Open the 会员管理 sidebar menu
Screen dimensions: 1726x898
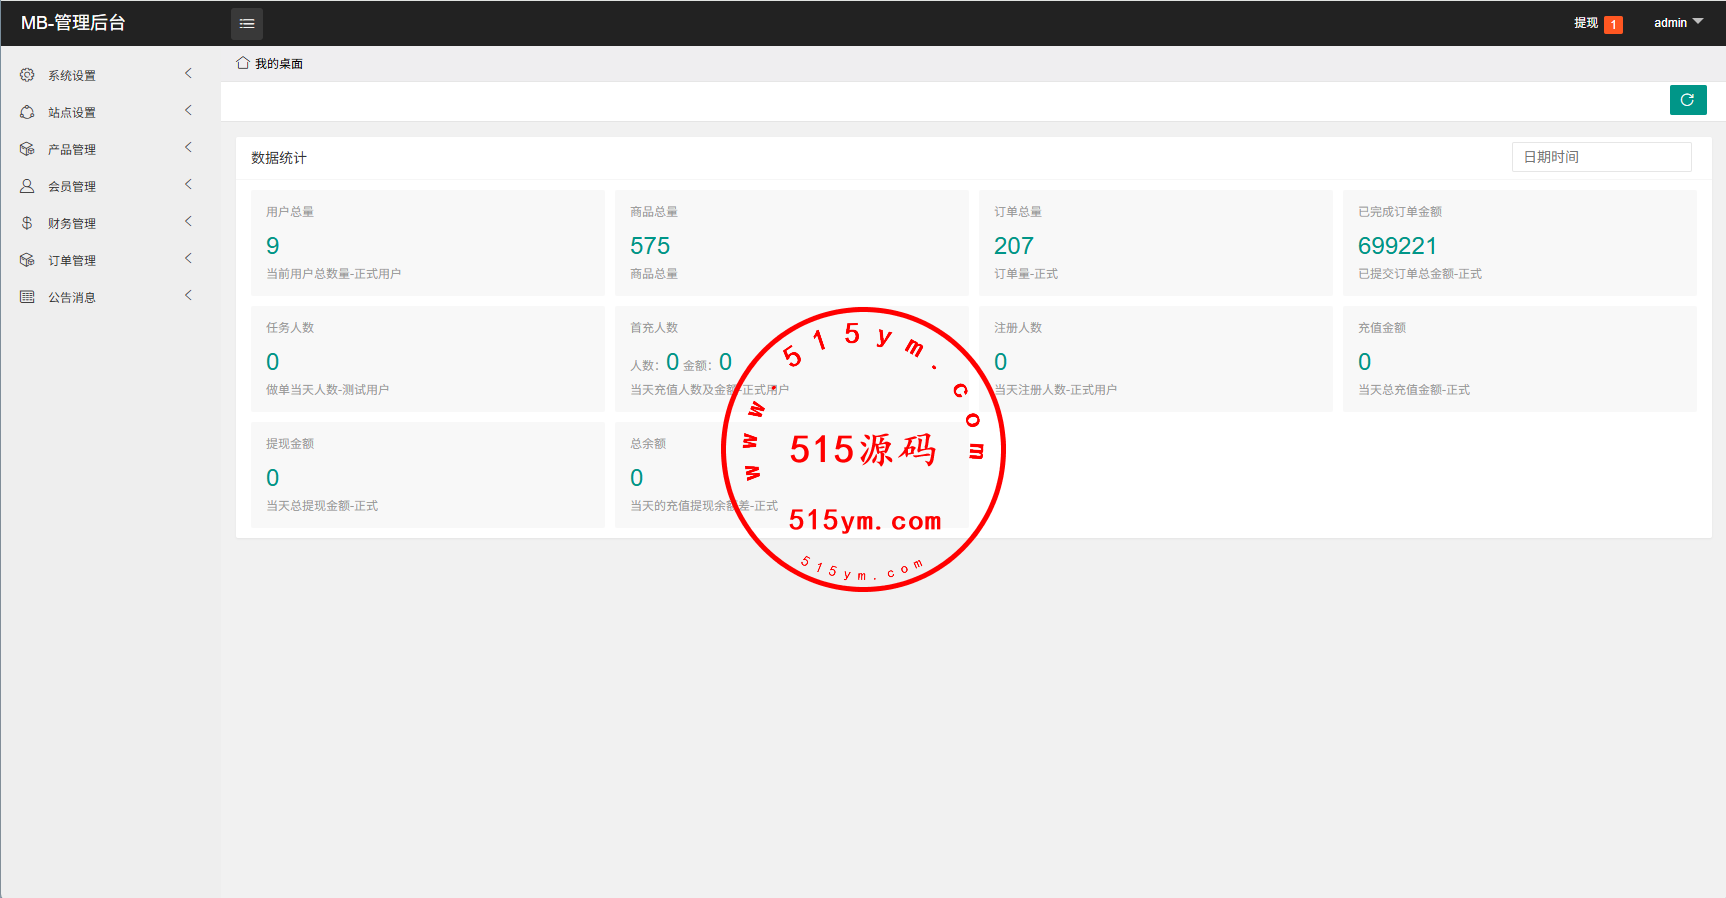72,187
